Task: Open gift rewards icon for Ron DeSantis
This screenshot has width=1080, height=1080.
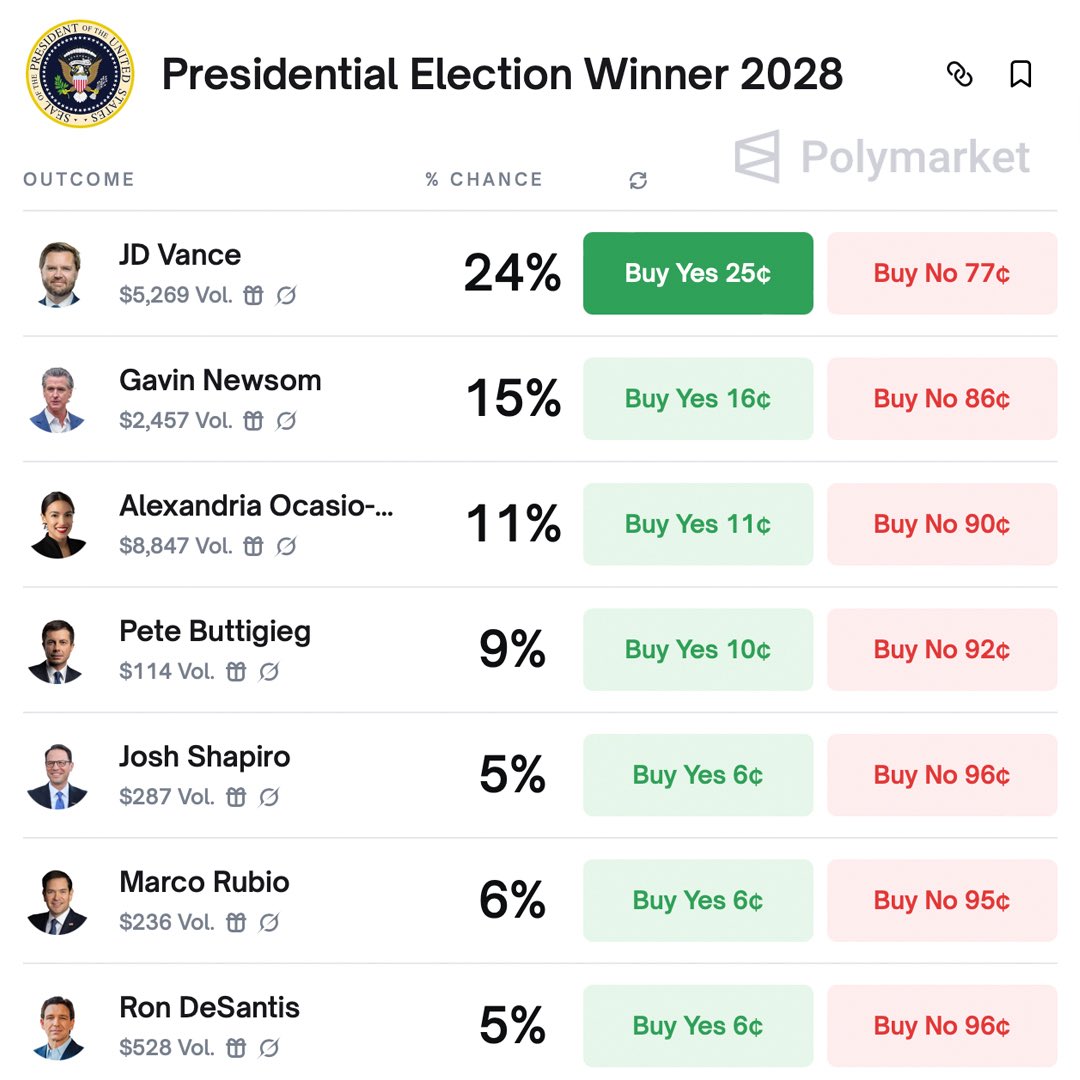Action: tap(236, 1048)
